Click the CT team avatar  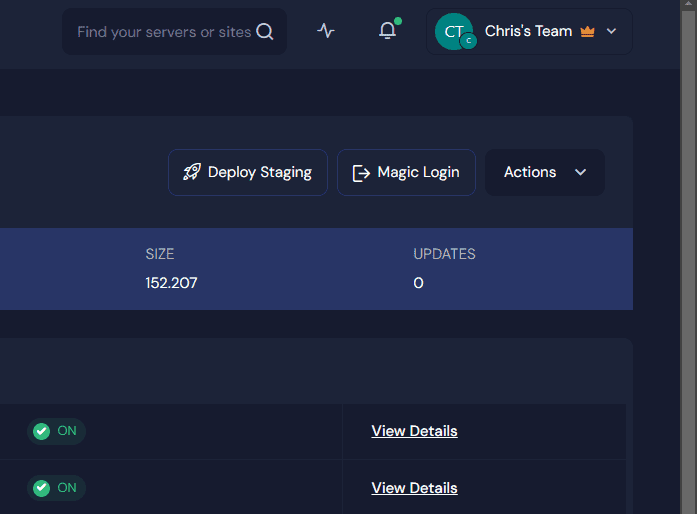click(x=452, y=31)
